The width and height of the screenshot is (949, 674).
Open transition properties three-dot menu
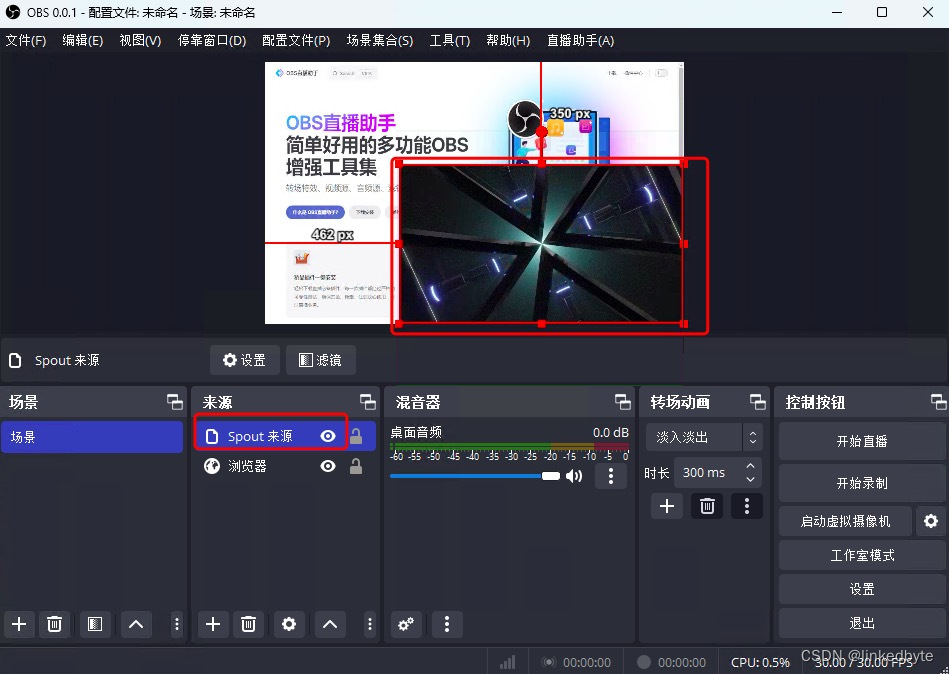[x=747, y=506]
